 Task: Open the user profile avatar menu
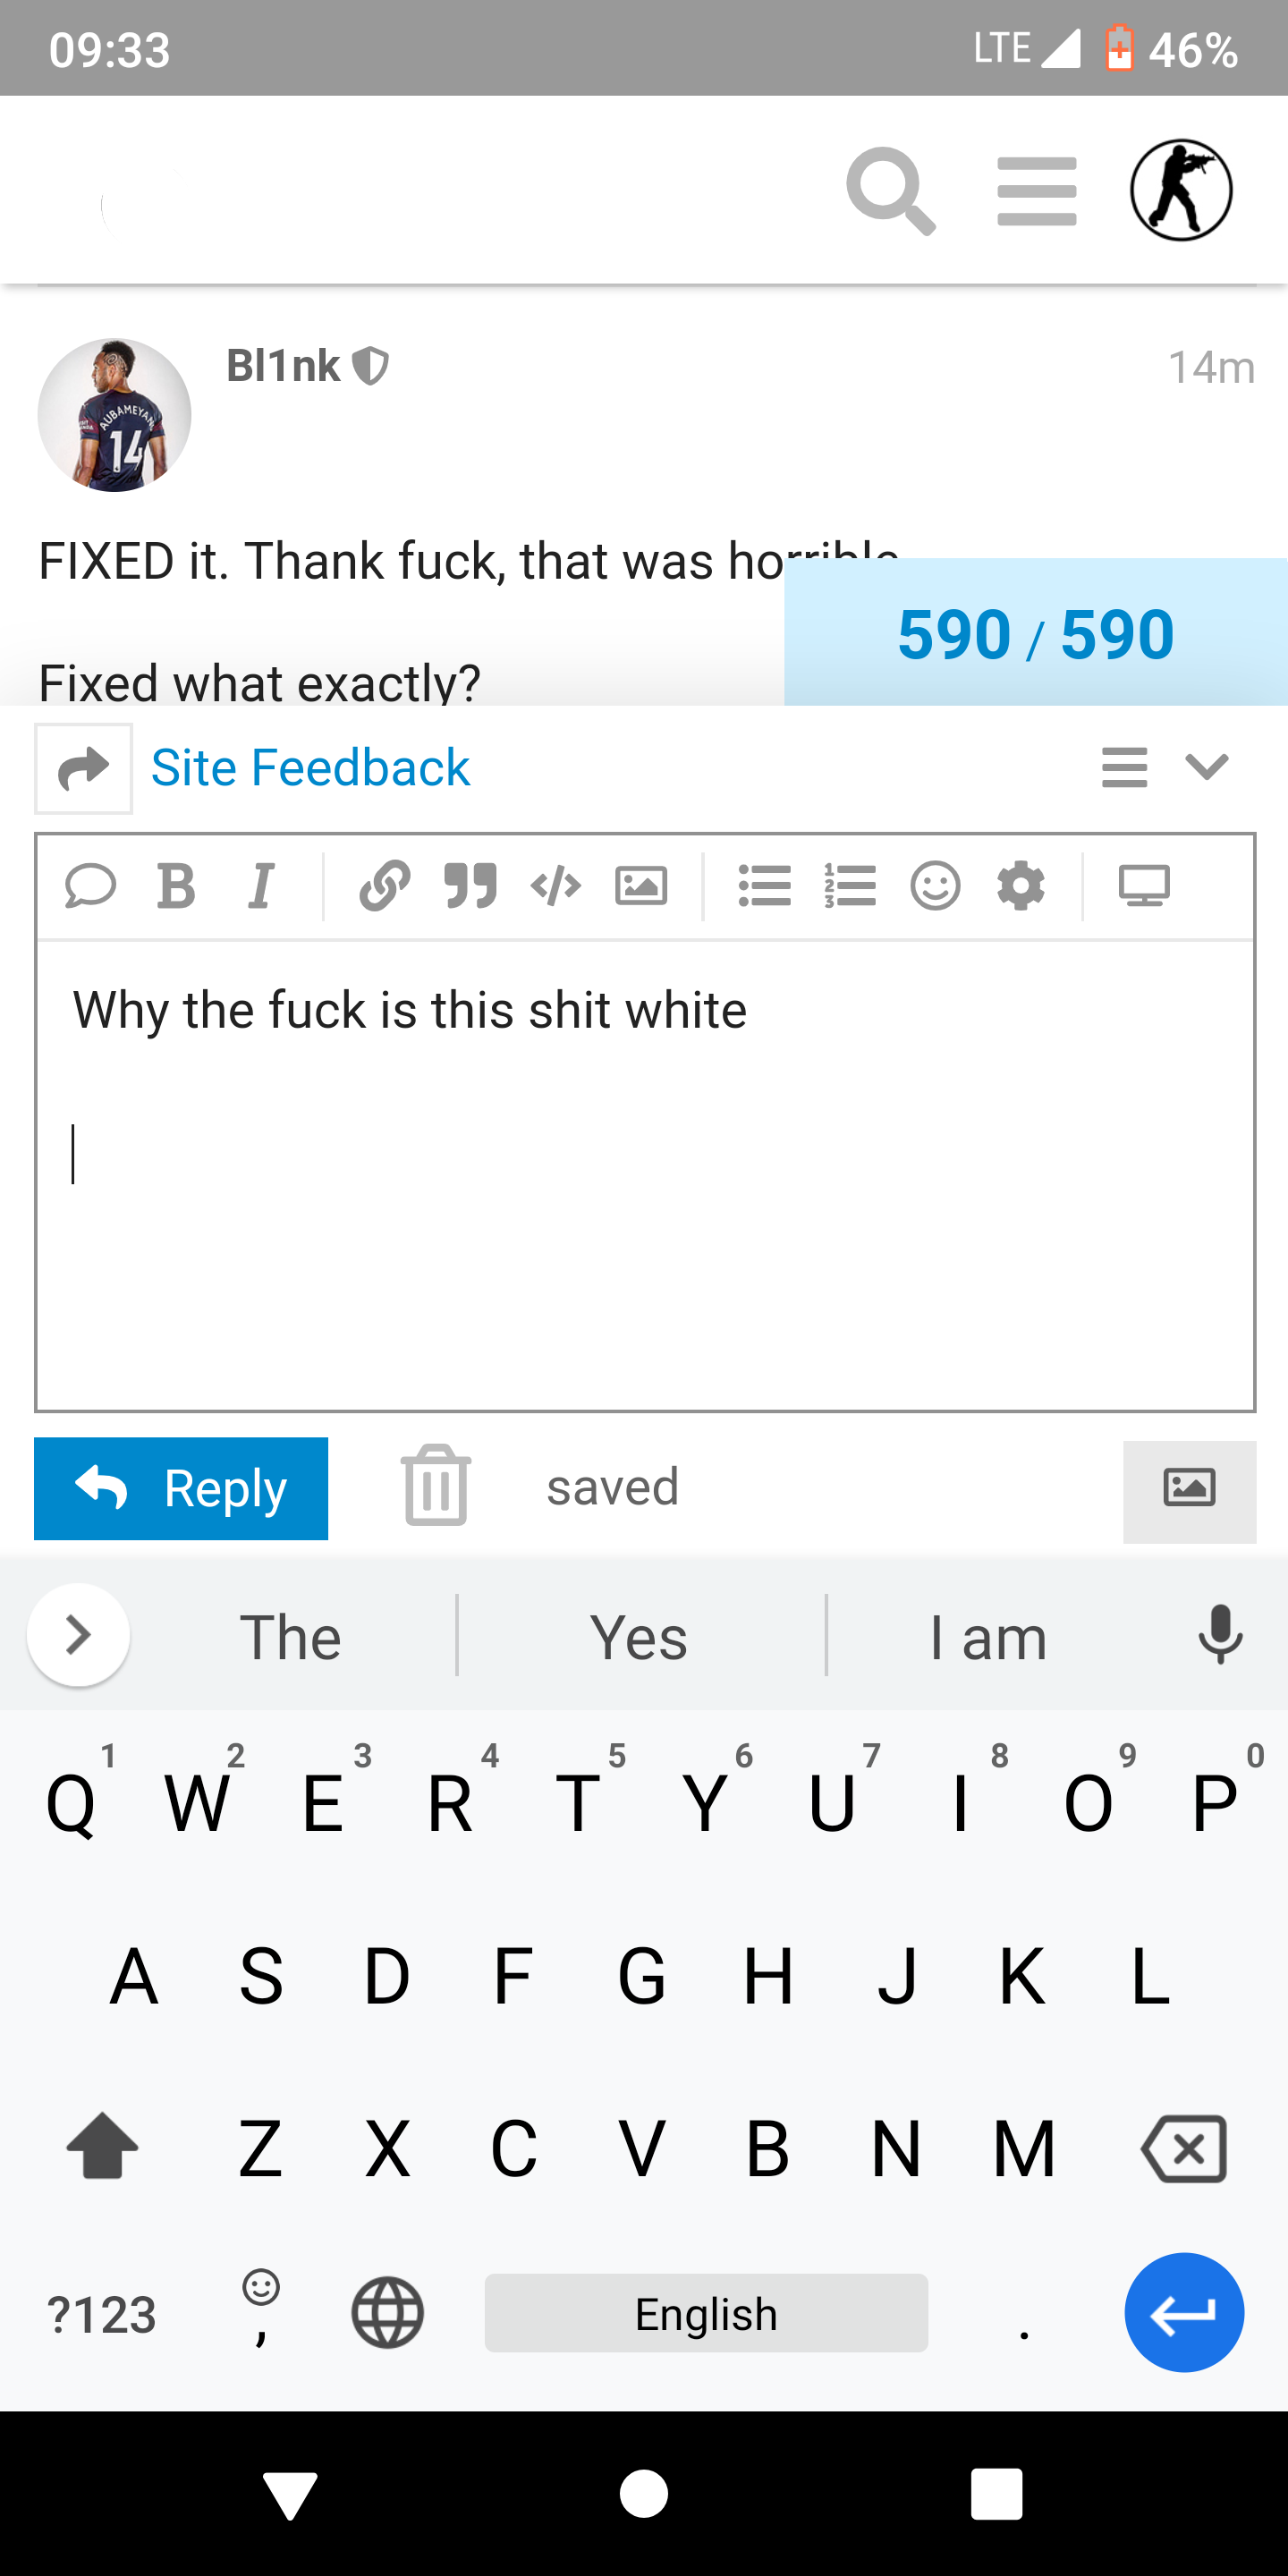tap(1181, 190)
